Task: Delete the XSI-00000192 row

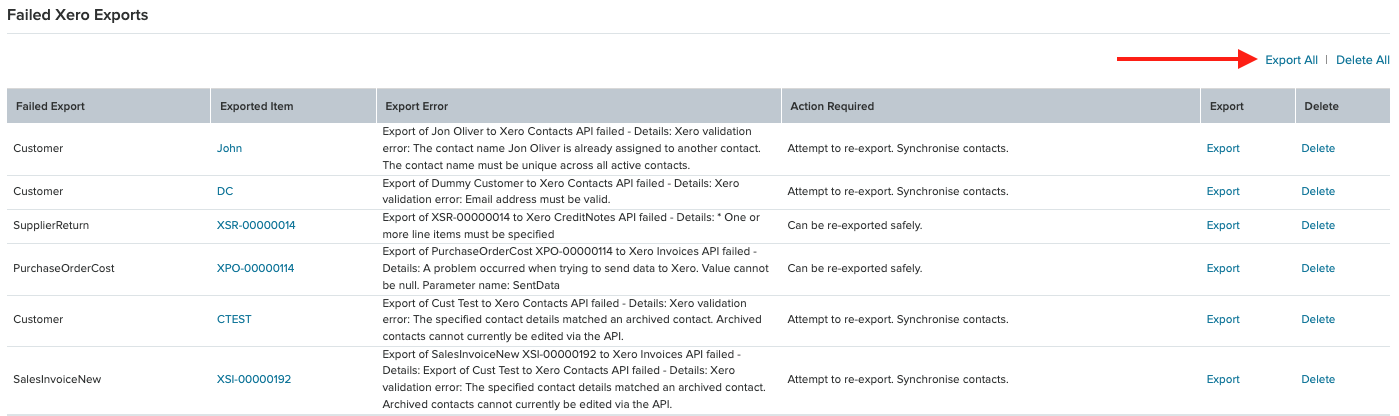Action: click(1318, 379)
